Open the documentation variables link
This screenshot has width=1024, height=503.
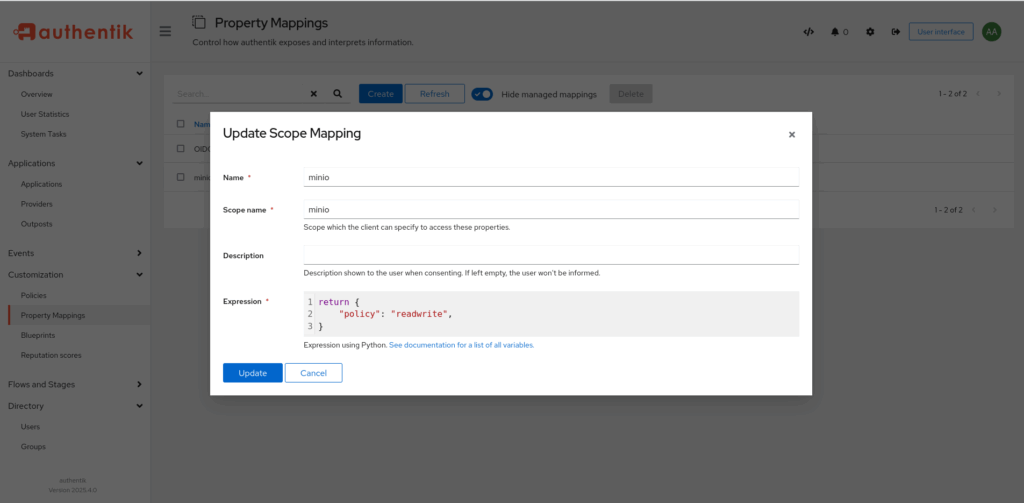461,345
